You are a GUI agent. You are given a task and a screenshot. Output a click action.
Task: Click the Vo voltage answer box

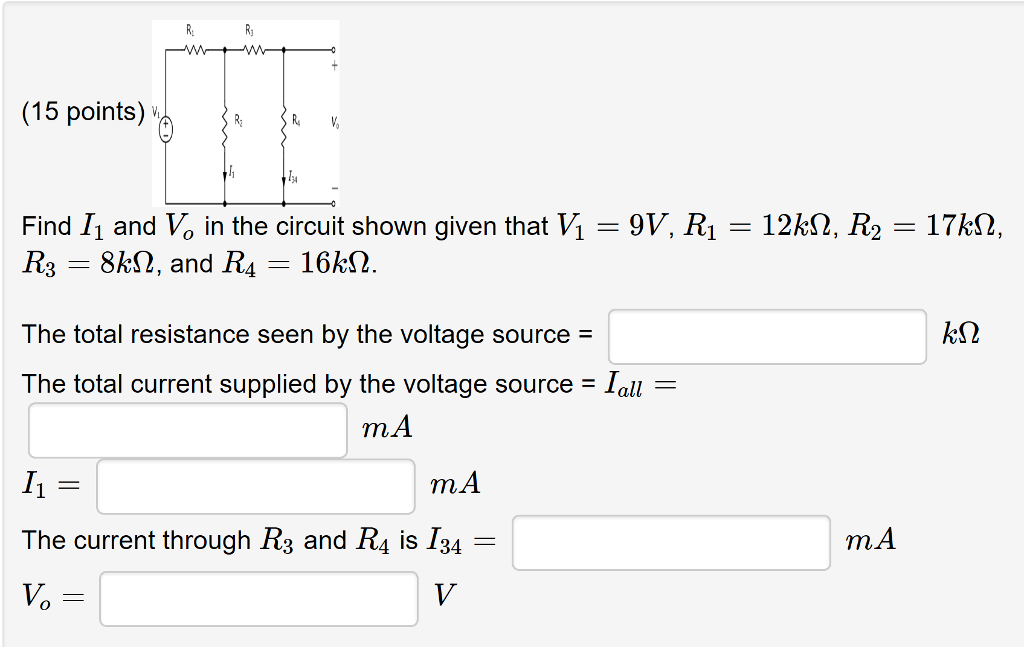[x=258, y=598]
